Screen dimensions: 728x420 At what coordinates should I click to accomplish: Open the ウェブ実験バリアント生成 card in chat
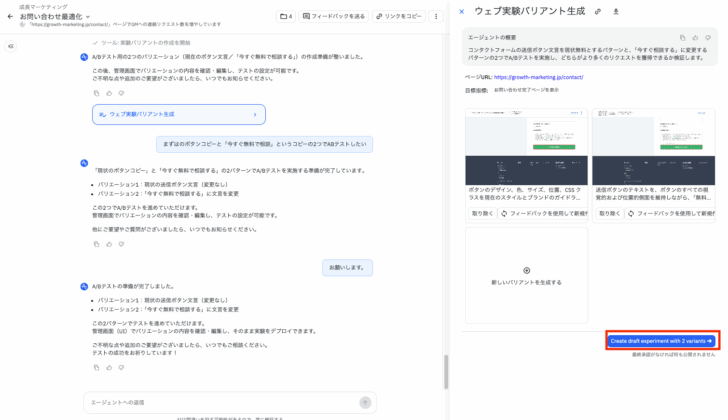tap(178, 115)
